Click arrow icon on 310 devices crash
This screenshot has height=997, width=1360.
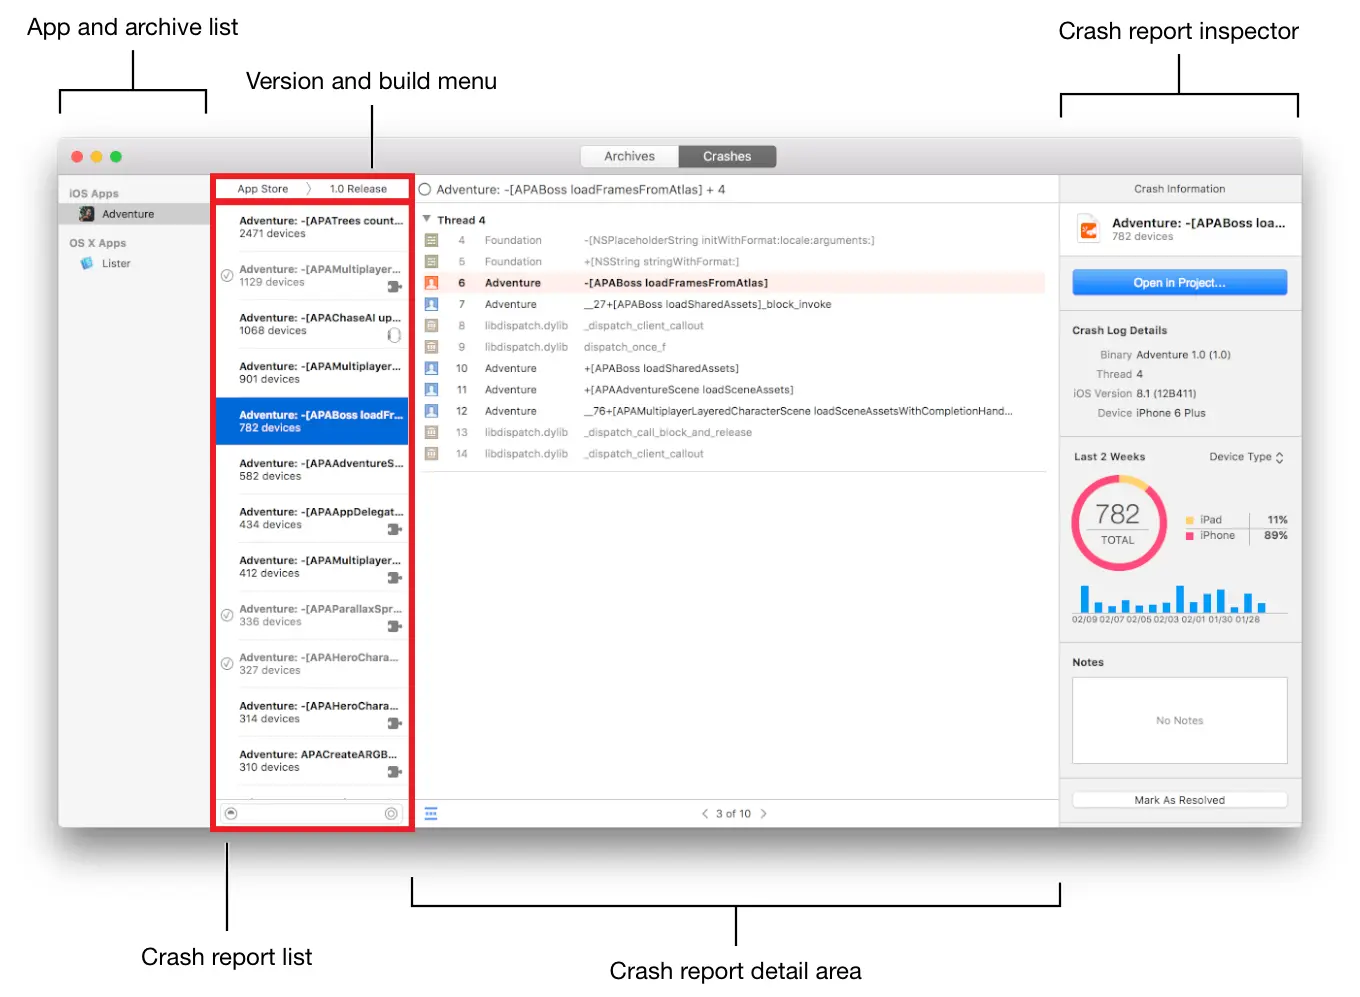394,772
